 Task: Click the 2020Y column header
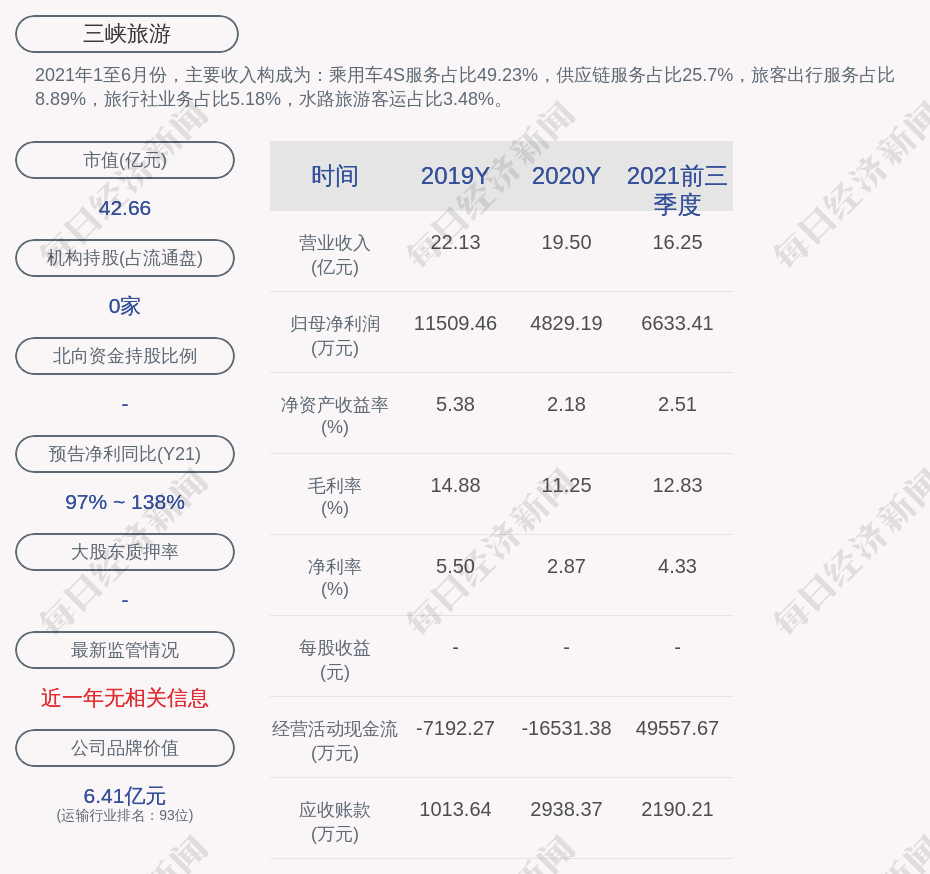[566, 176]
